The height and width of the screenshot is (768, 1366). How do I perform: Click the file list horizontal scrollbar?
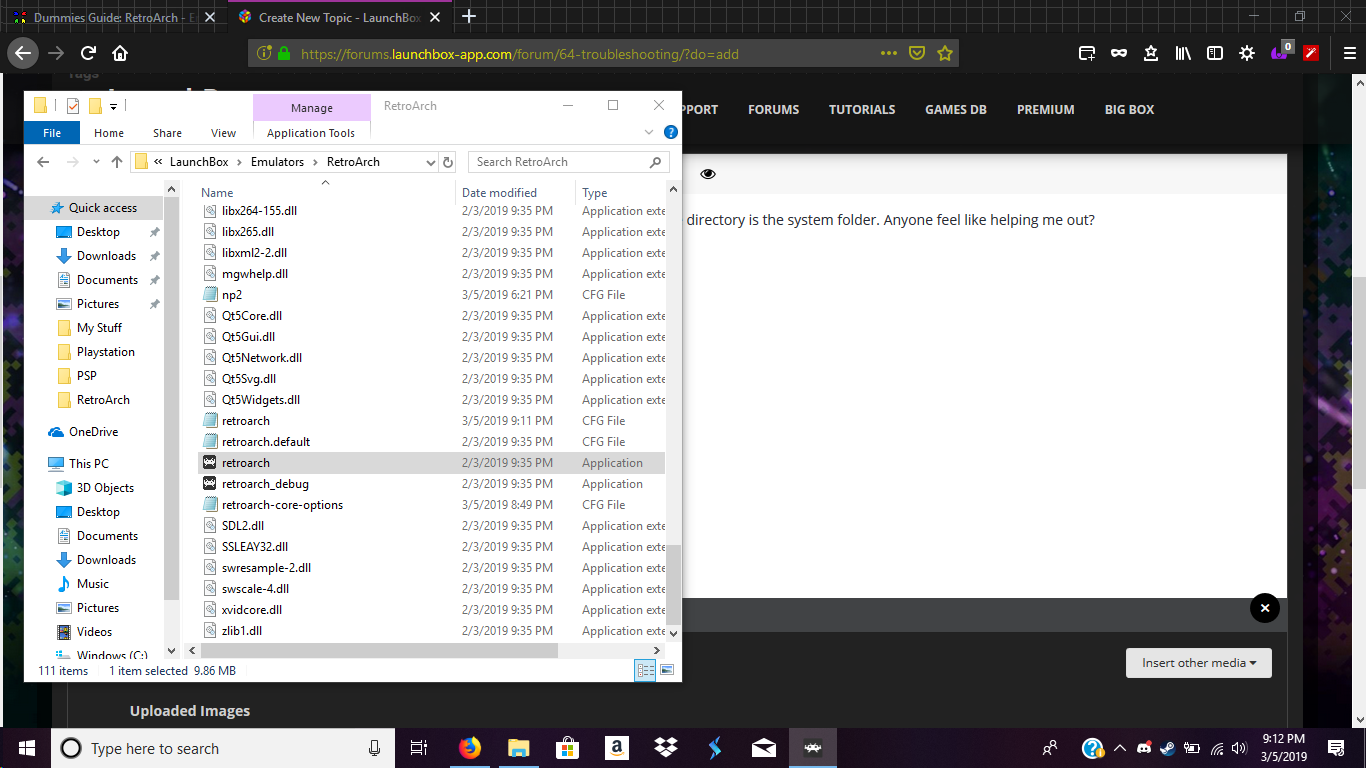tap(379, 650)
